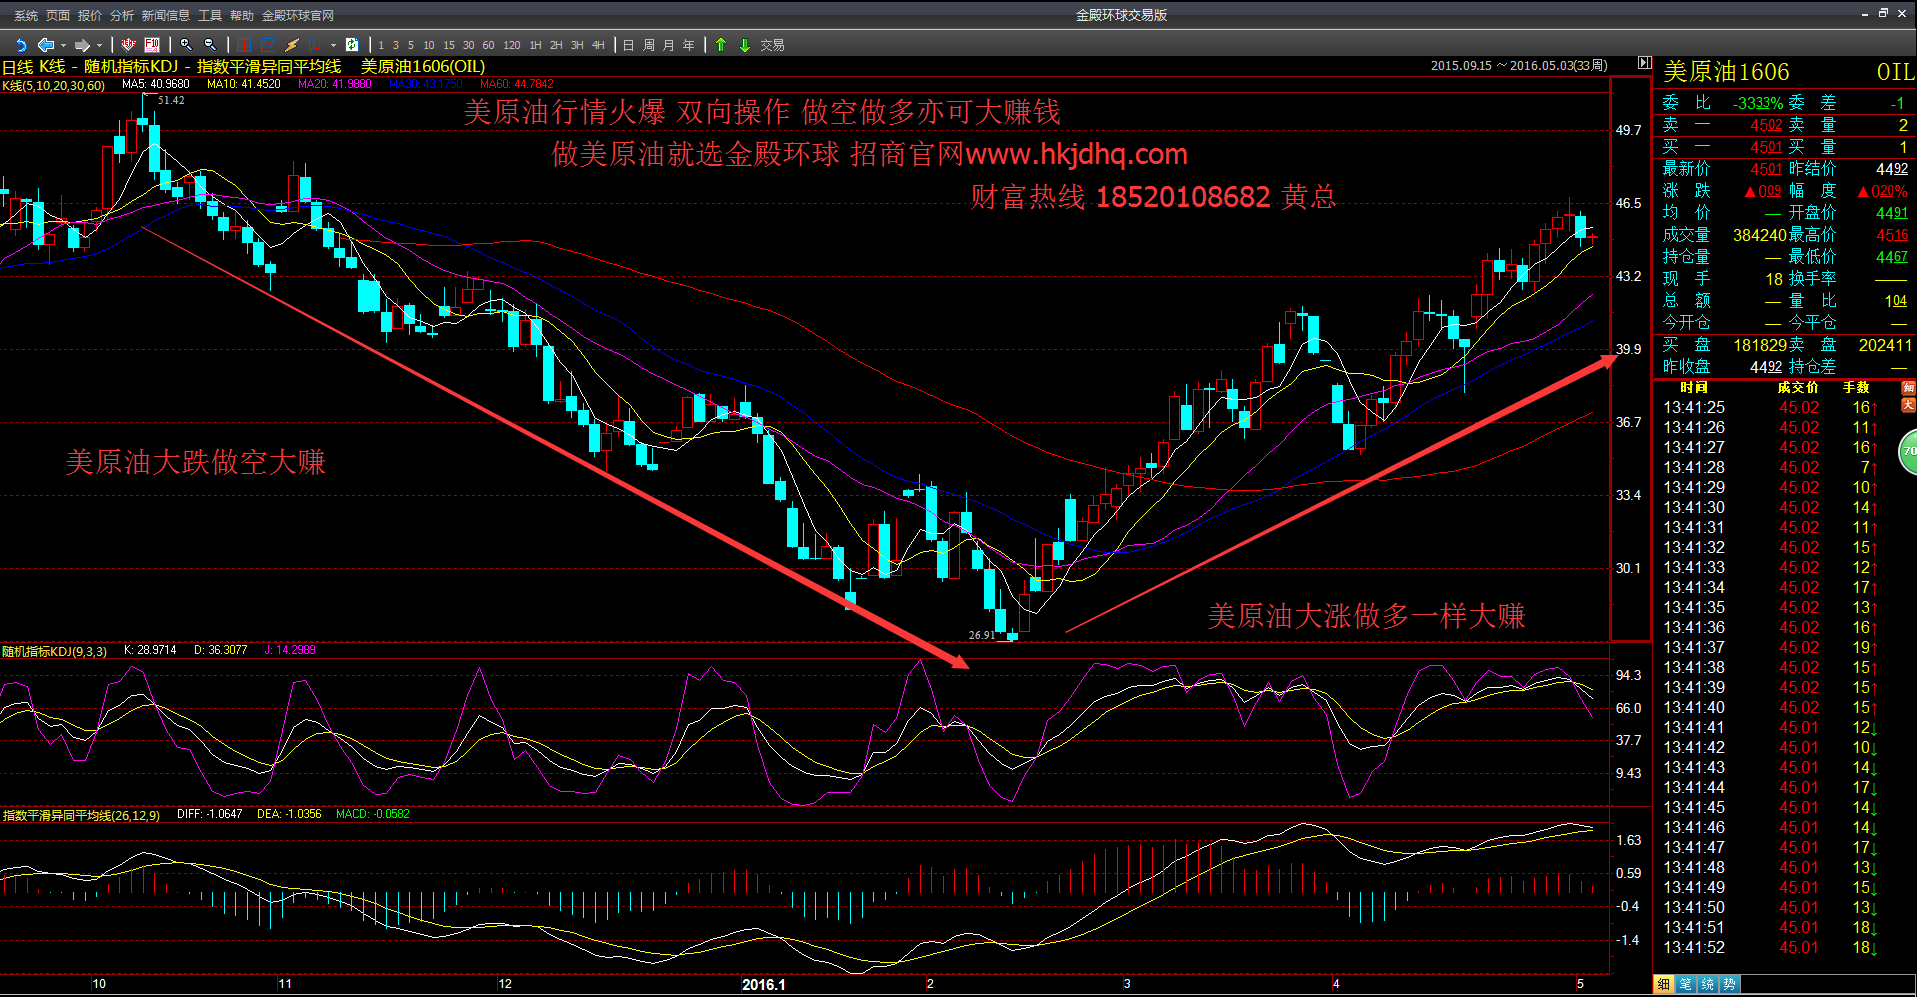Screen dimensions: 1917x997
Task: Select the K-line candlestick chart icon
Action: [x=314, y=45]
